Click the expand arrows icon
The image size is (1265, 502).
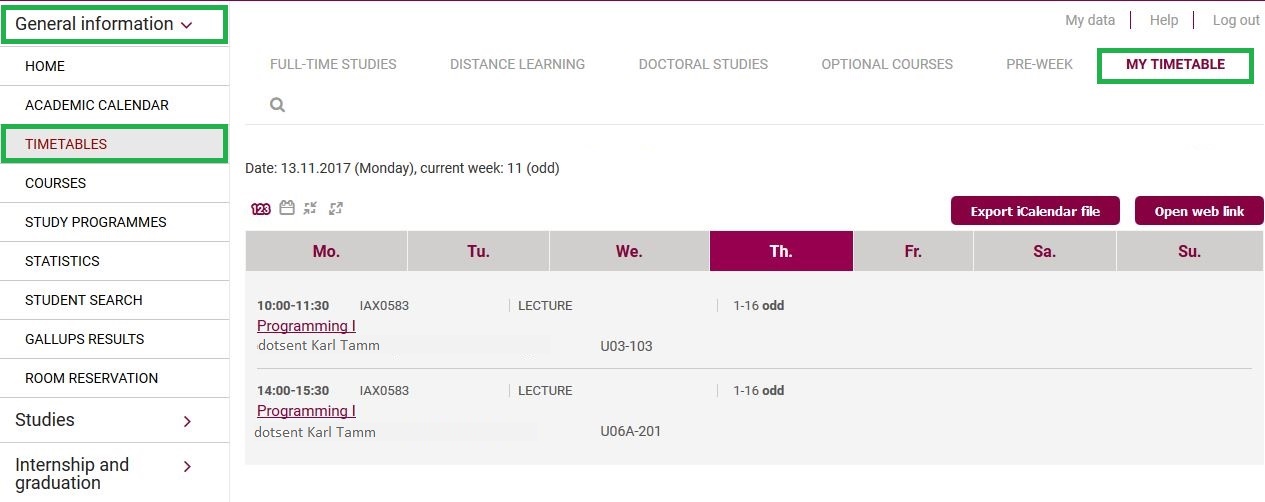tap(336, 208)
